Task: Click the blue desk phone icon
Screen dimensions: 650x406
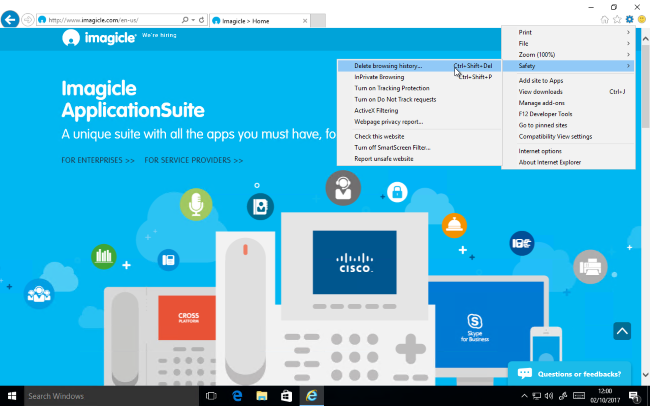Action: click(x=168, y=260)
